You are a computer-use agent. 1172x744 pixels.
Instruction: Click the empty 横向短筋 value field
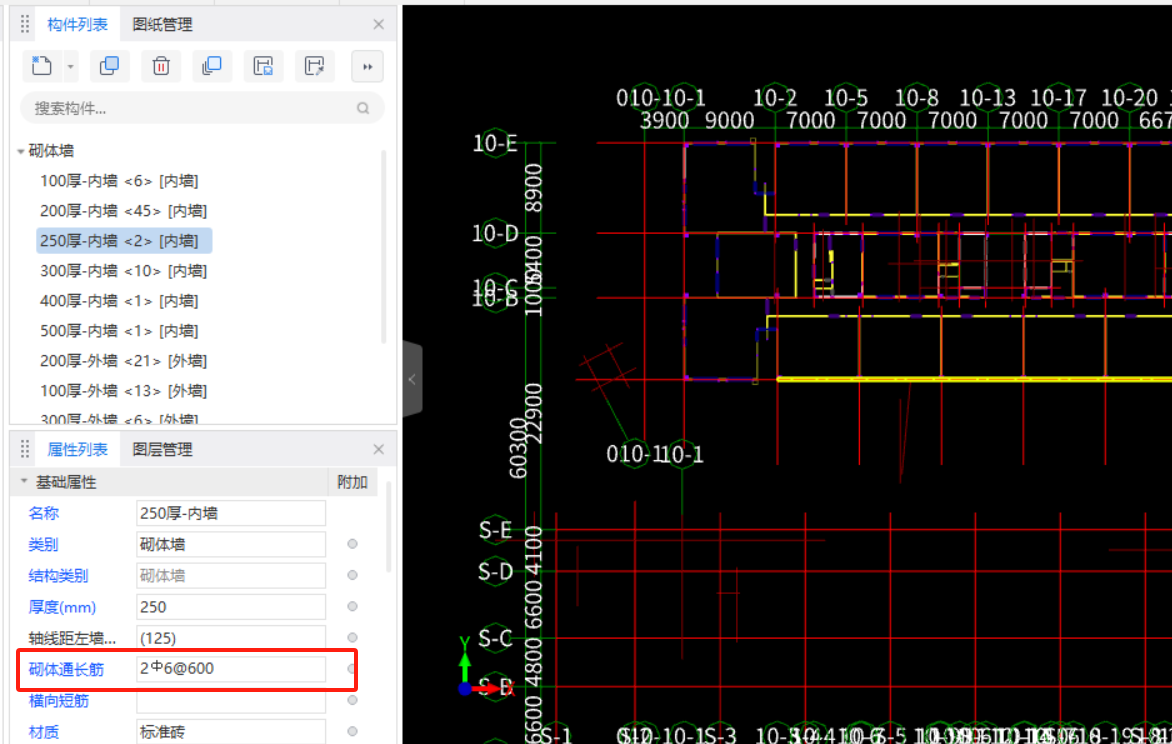coord(231,701)
